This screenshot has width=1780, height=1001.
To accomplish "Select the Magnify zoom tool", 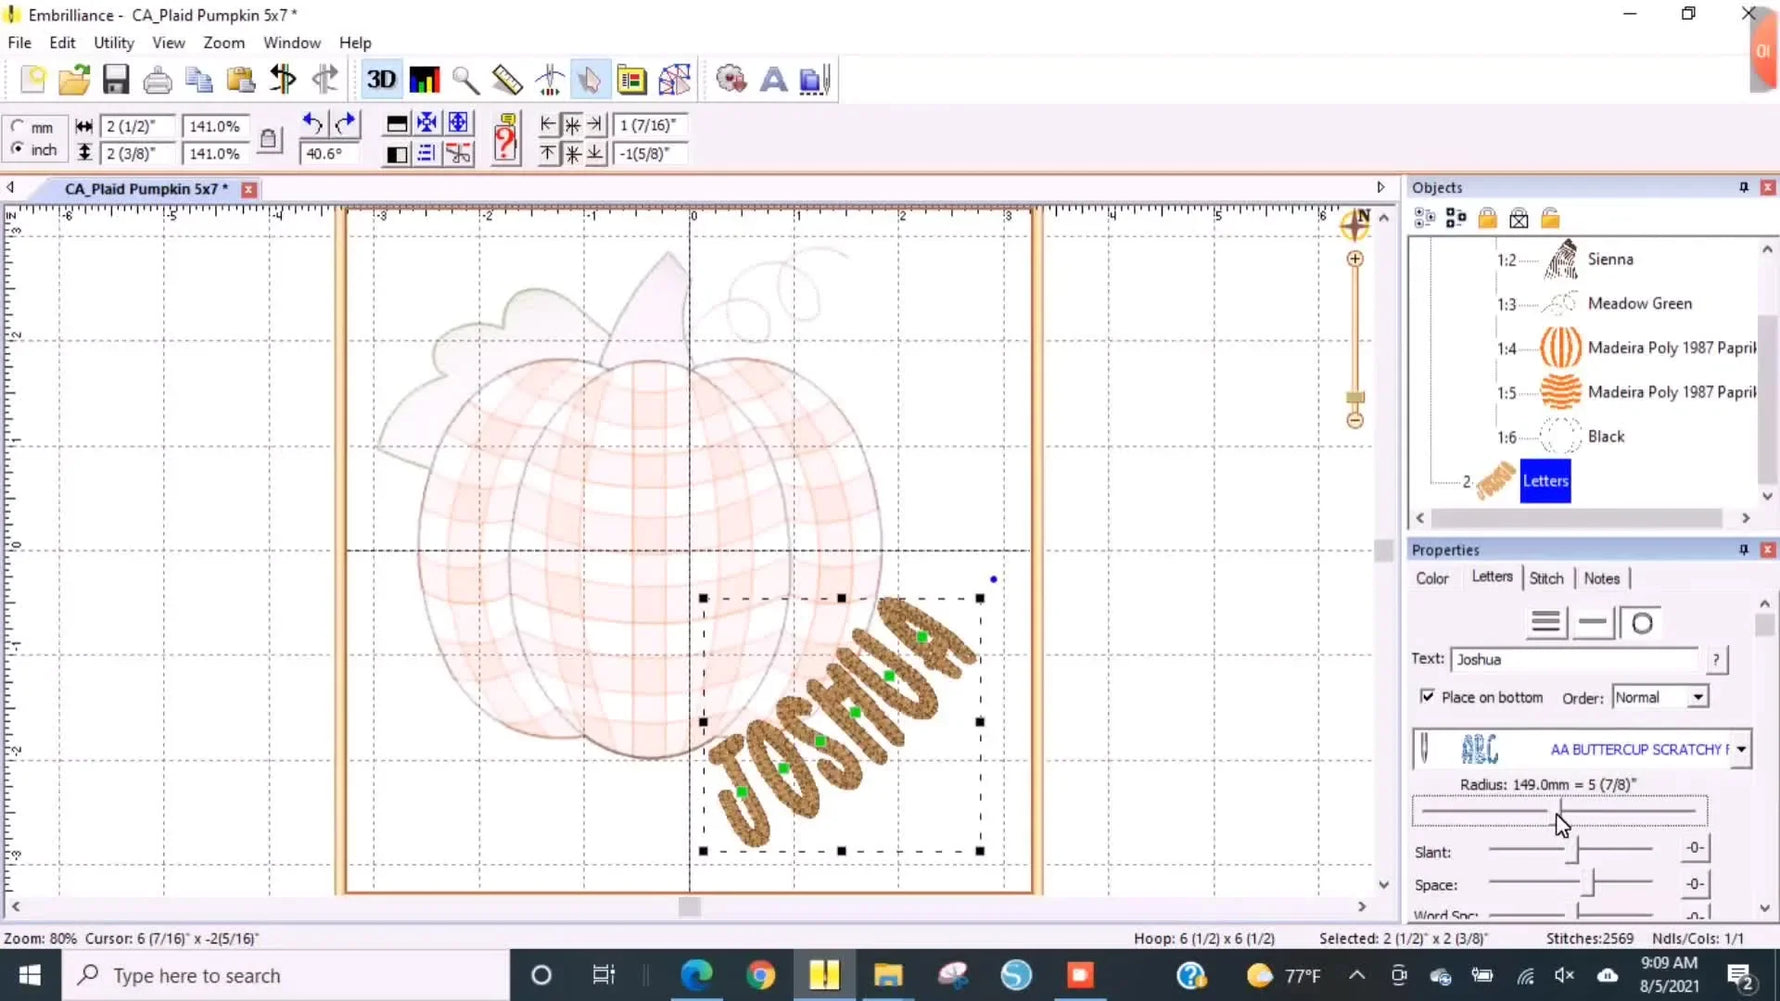I will pos(465,79).
